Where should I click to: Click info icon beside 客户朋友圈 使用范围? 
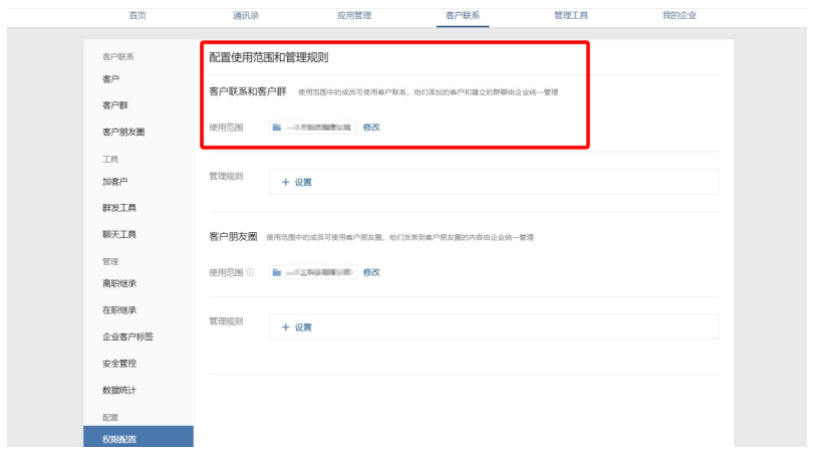click(250, 272)
